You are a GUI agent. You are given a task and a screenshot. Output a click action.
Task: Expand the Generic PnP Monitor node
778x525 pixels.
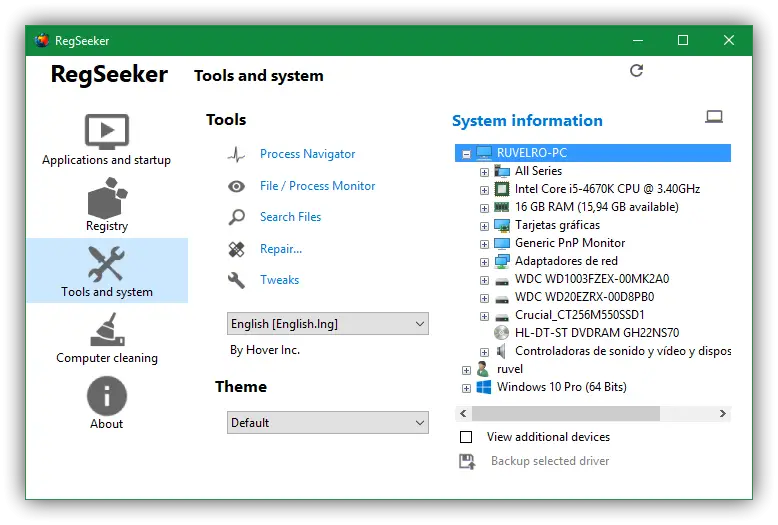[484, 244]
